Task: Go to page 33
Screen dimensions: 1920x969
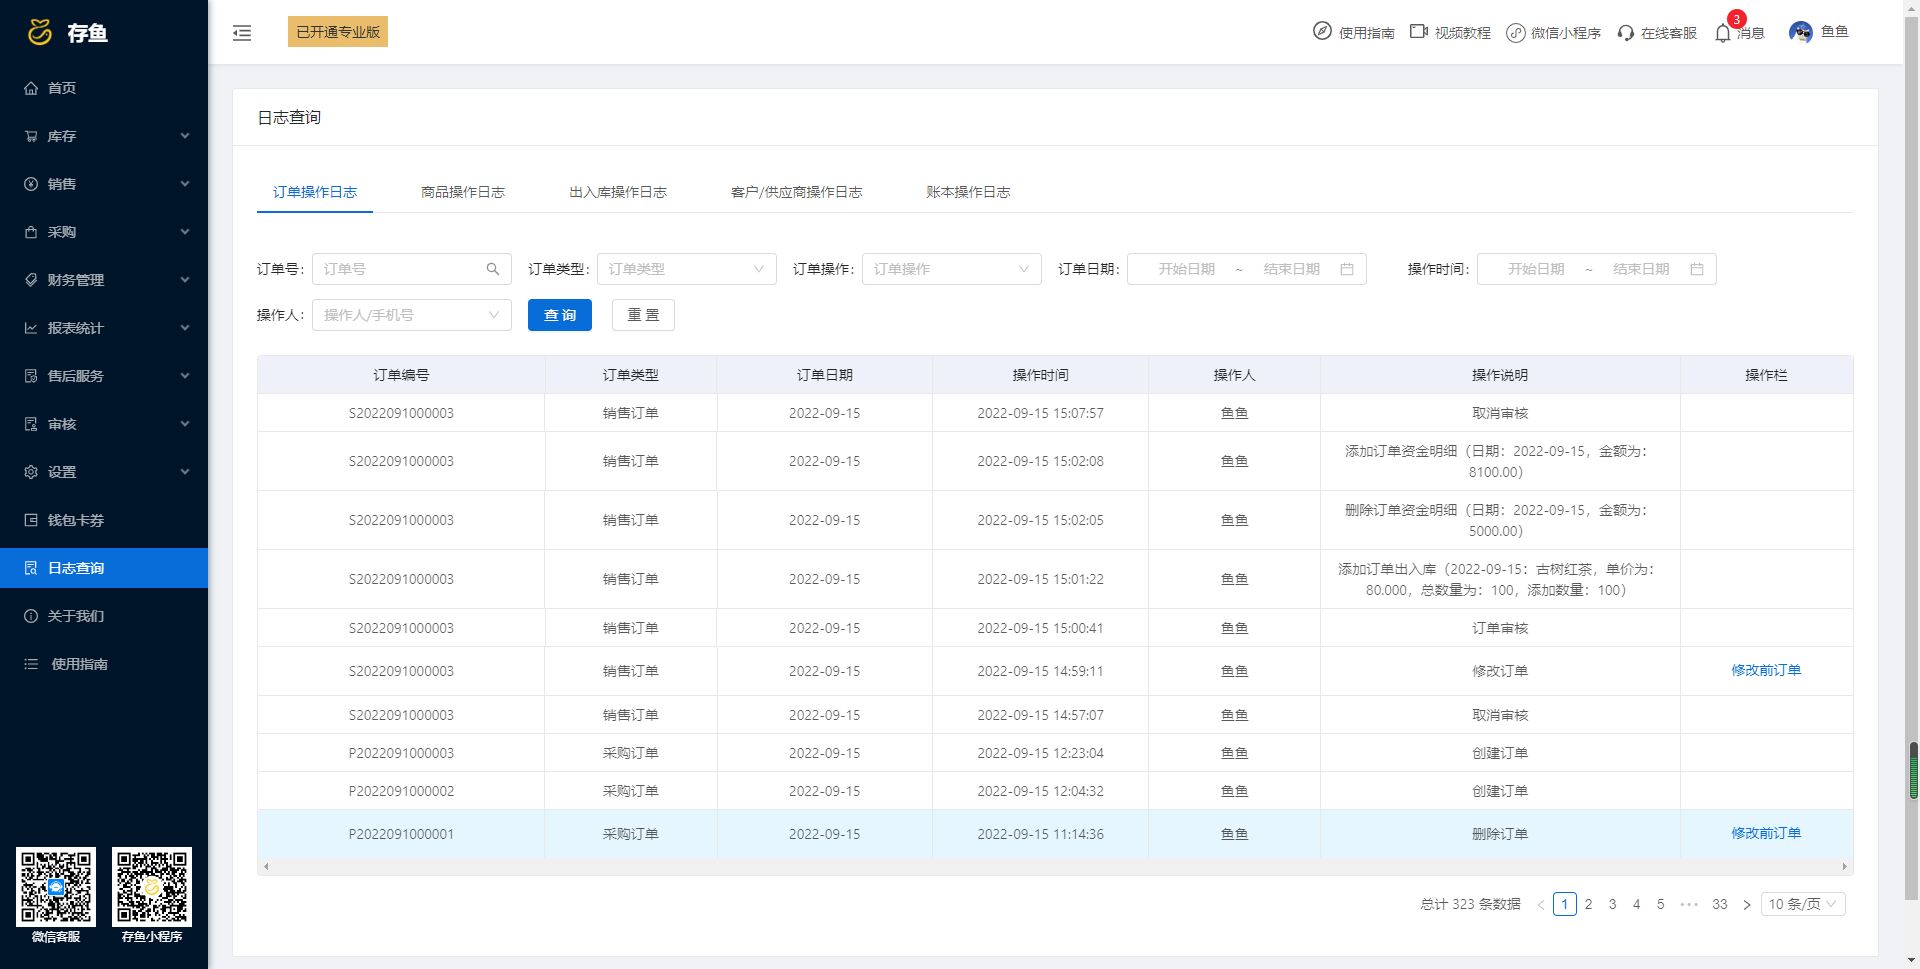Action: [1720, 904]
